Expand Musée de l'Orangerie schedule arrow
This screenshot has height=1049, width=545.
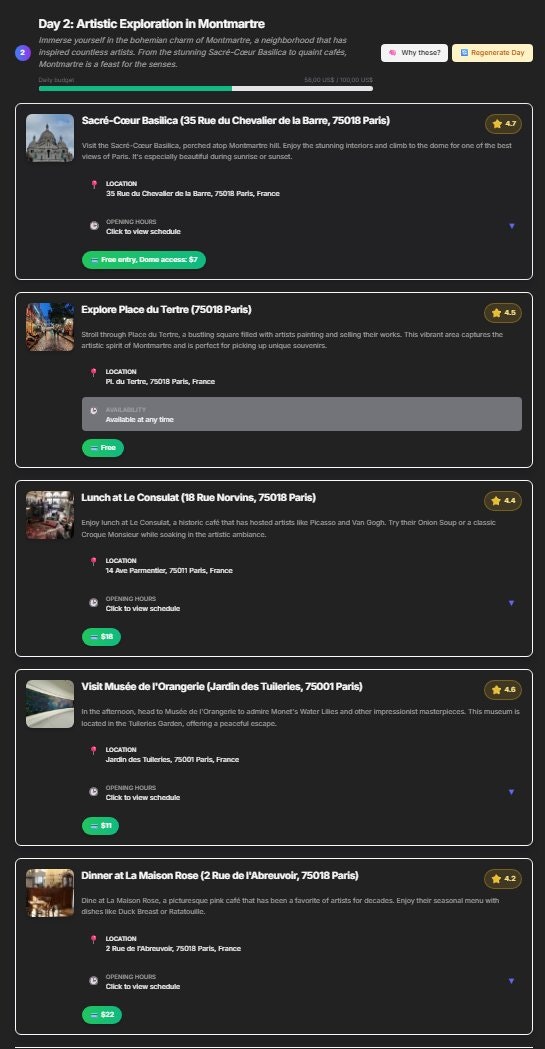tap(512, 791)
